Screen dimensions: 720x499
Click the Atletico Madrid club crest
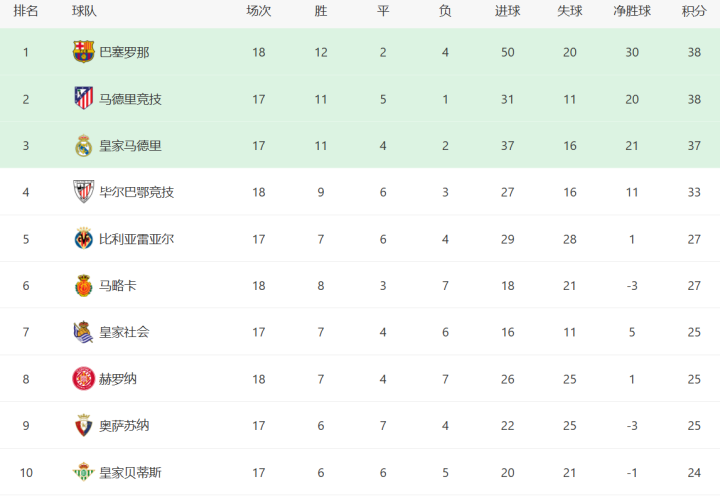[84, 98]
